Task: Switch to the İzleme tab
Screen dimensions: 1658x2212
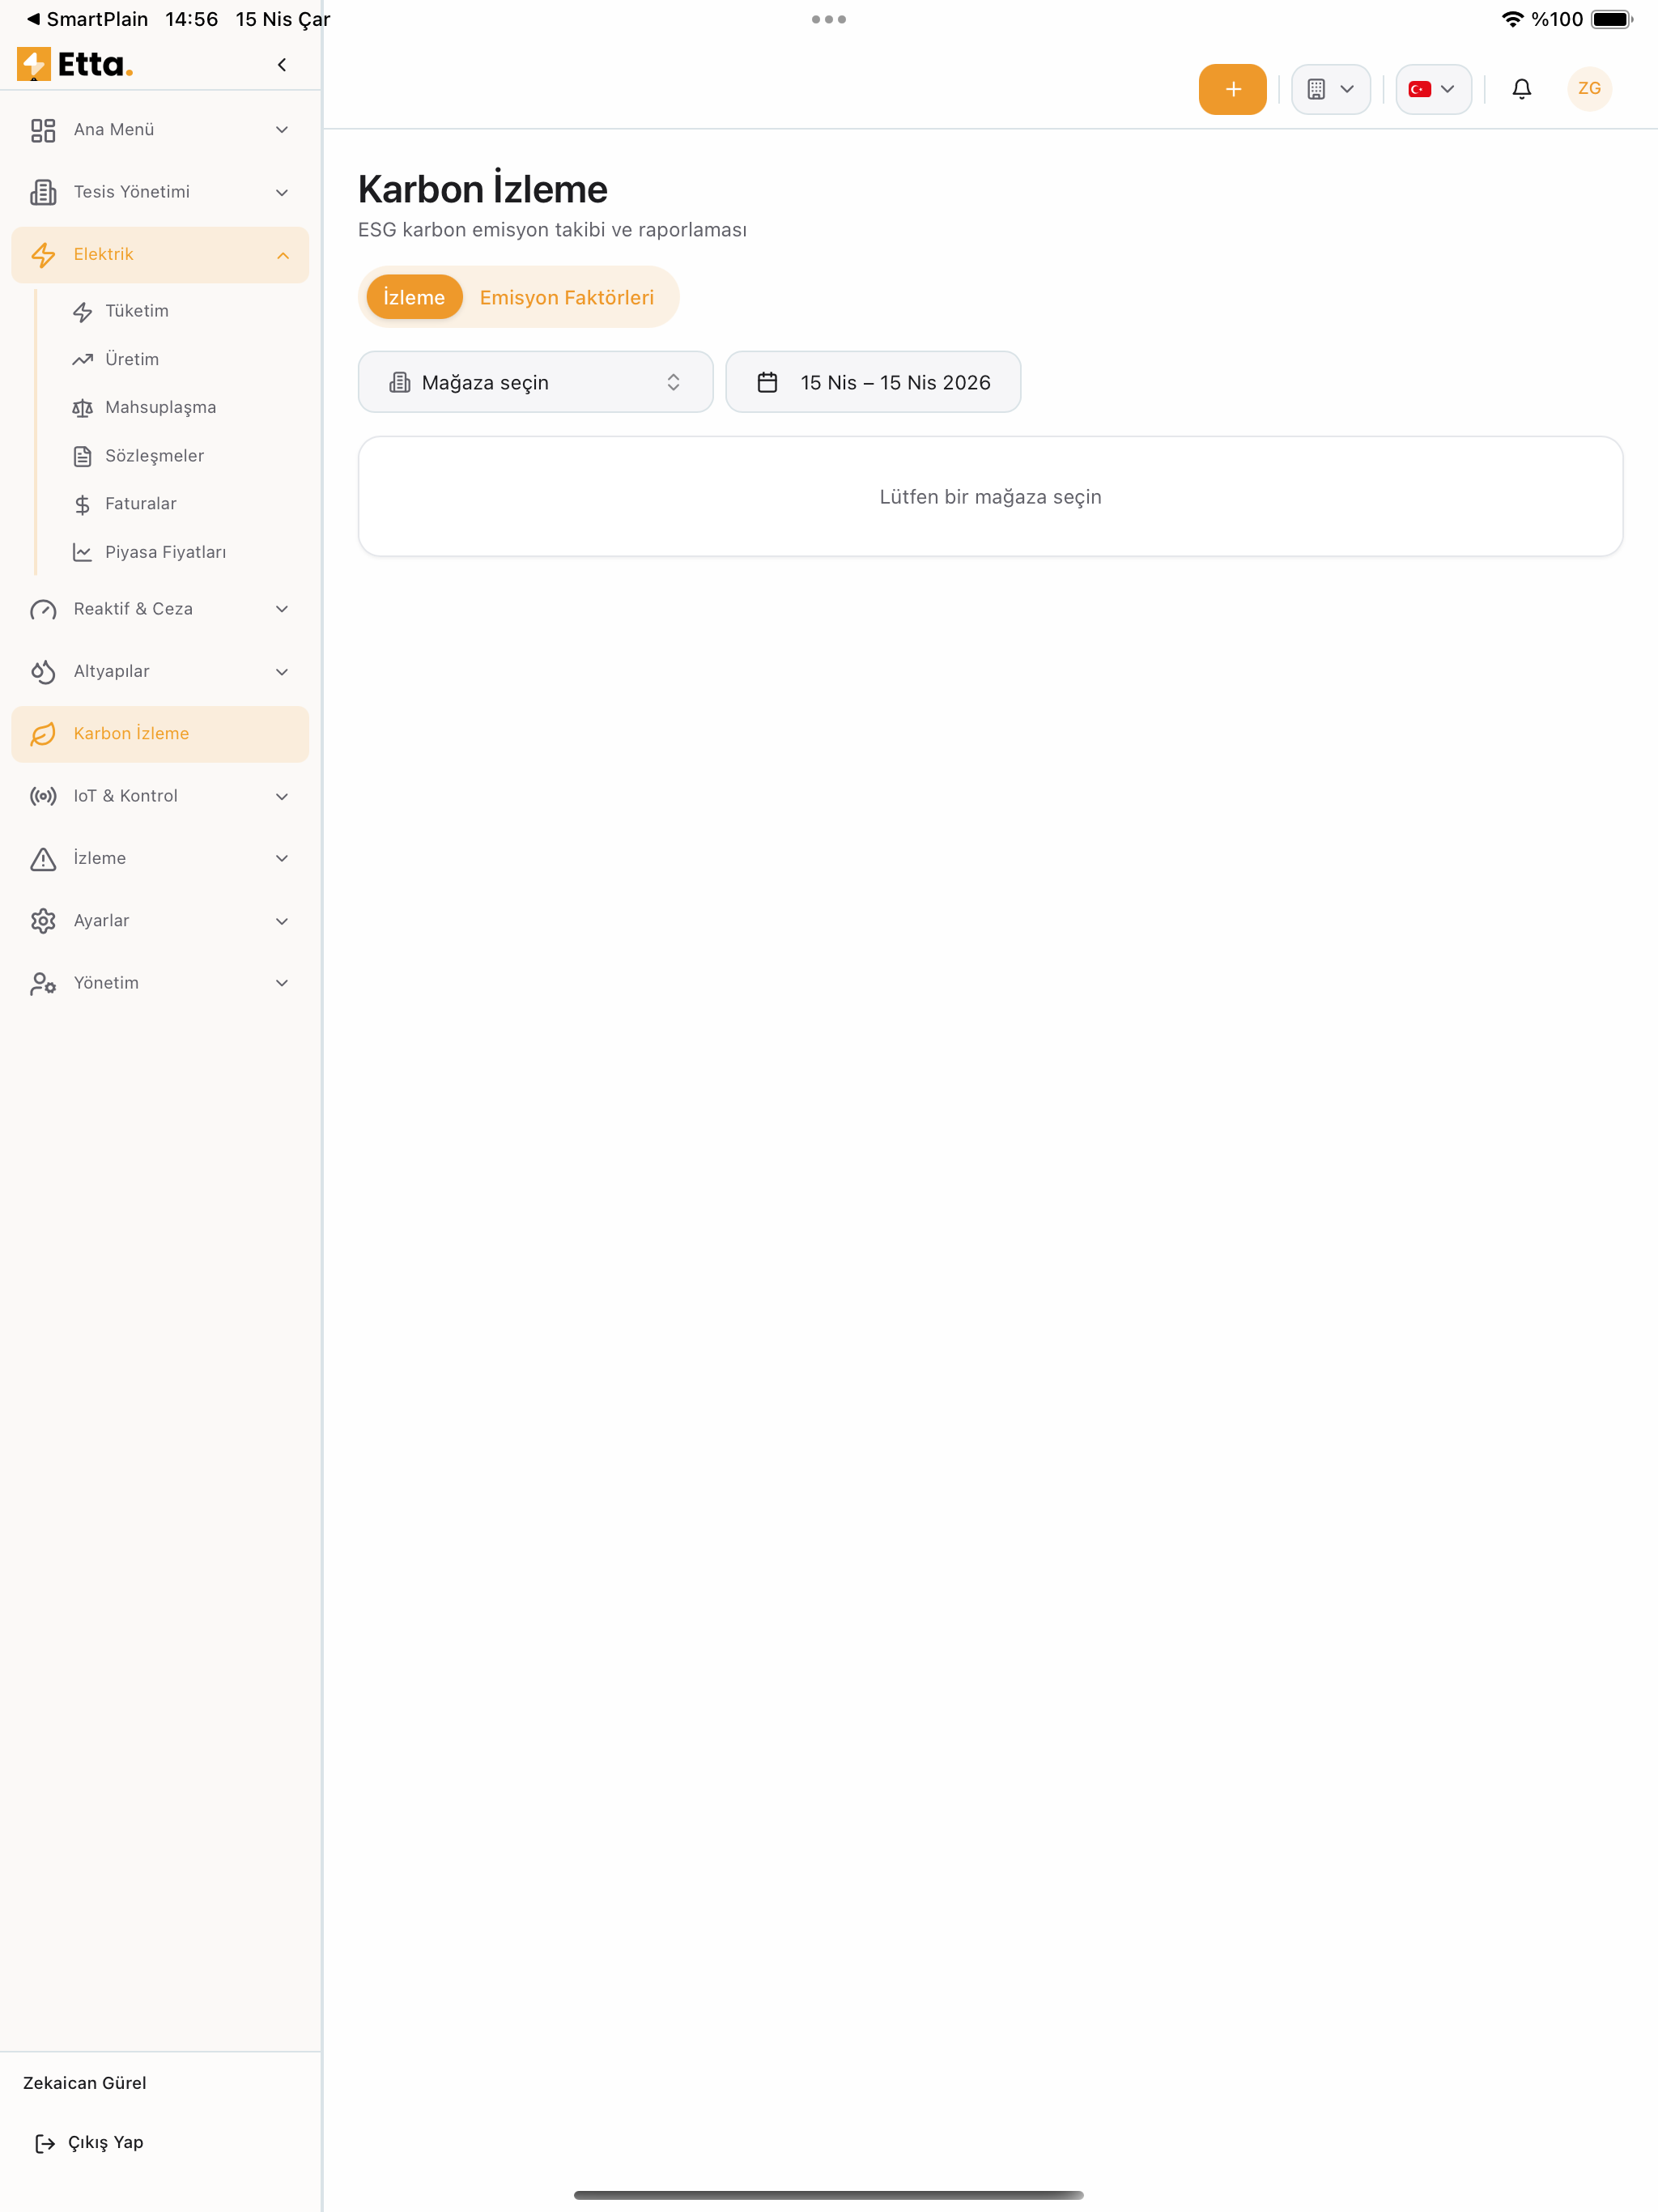Action: click(414, 297)
